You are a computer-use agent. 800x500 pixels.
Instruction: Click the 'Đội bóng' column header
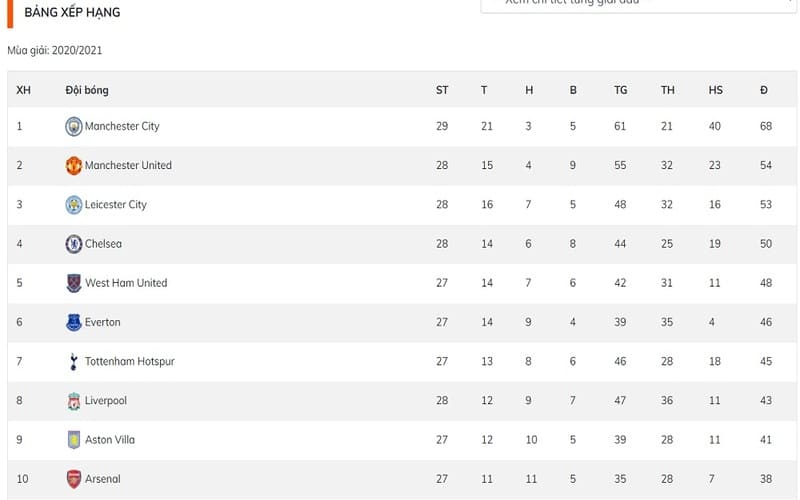tap(87, 90)
